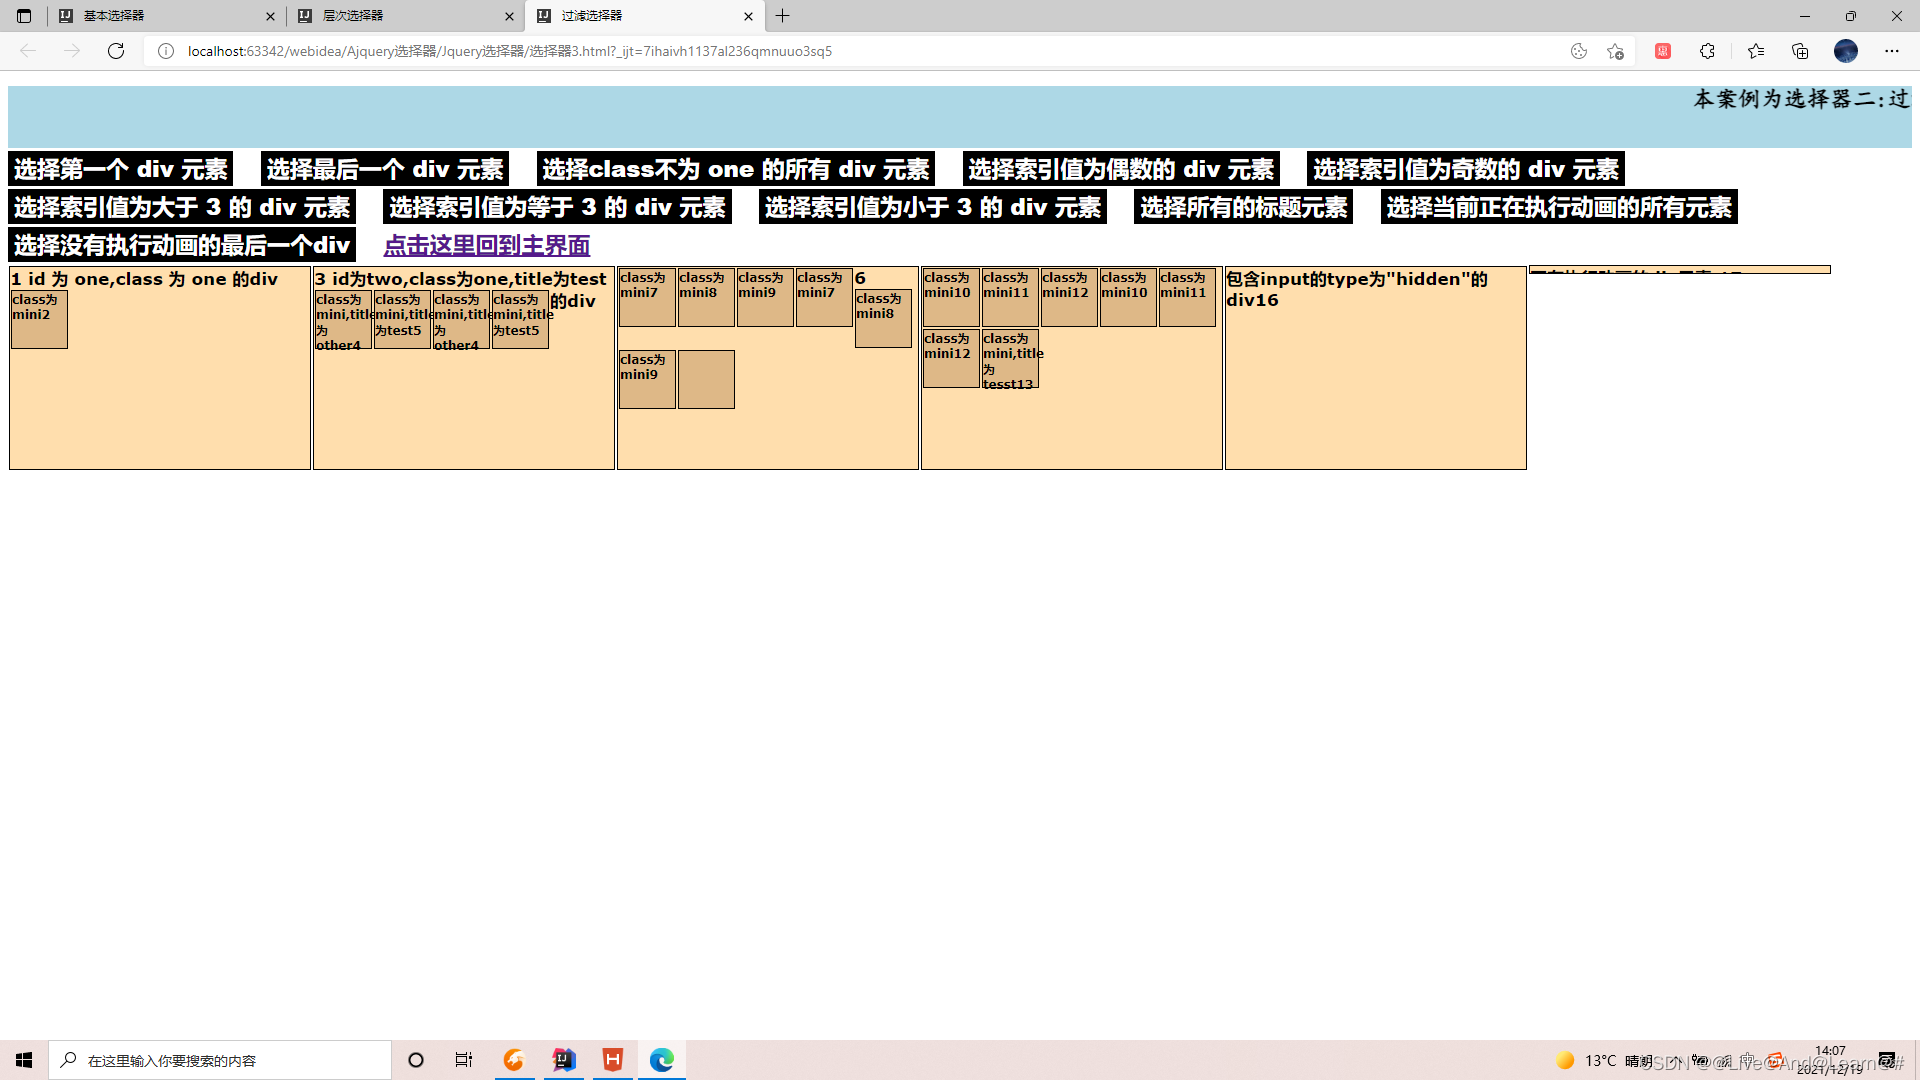This screenshot has height=1080, width=1920.
Task: Click the add to favorites star icon
Action: (1615, 51)
